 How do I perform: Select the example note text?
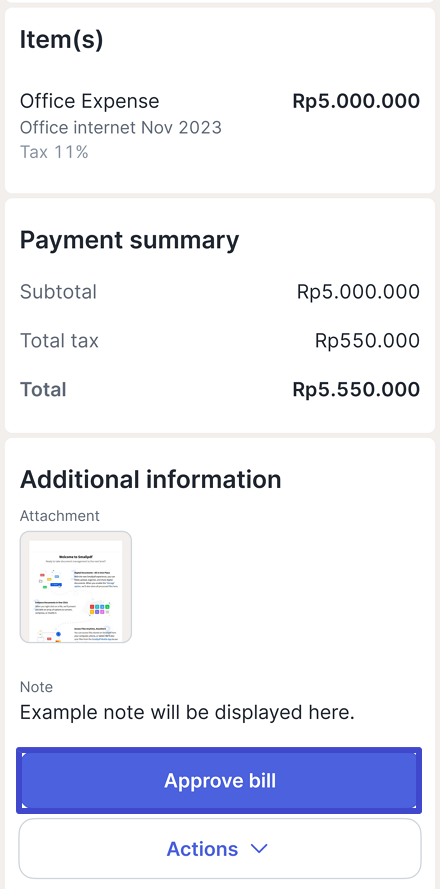click(187, 713)
